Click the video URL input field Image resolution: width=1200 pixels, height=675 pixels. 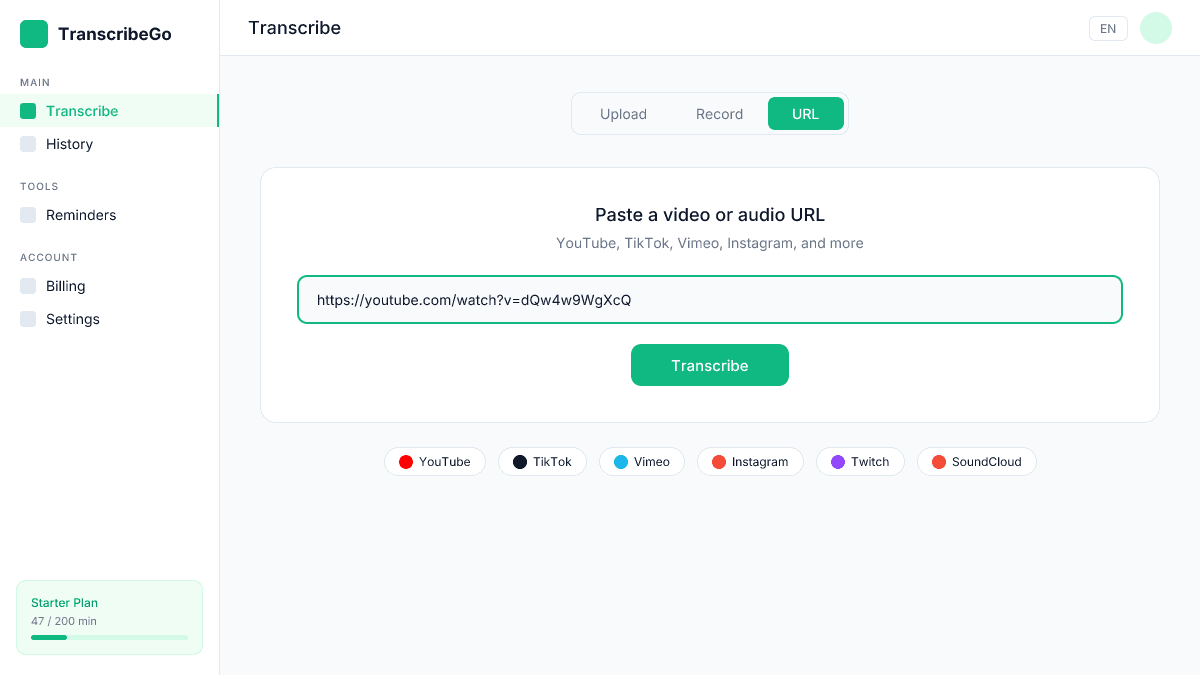(709, 299)
